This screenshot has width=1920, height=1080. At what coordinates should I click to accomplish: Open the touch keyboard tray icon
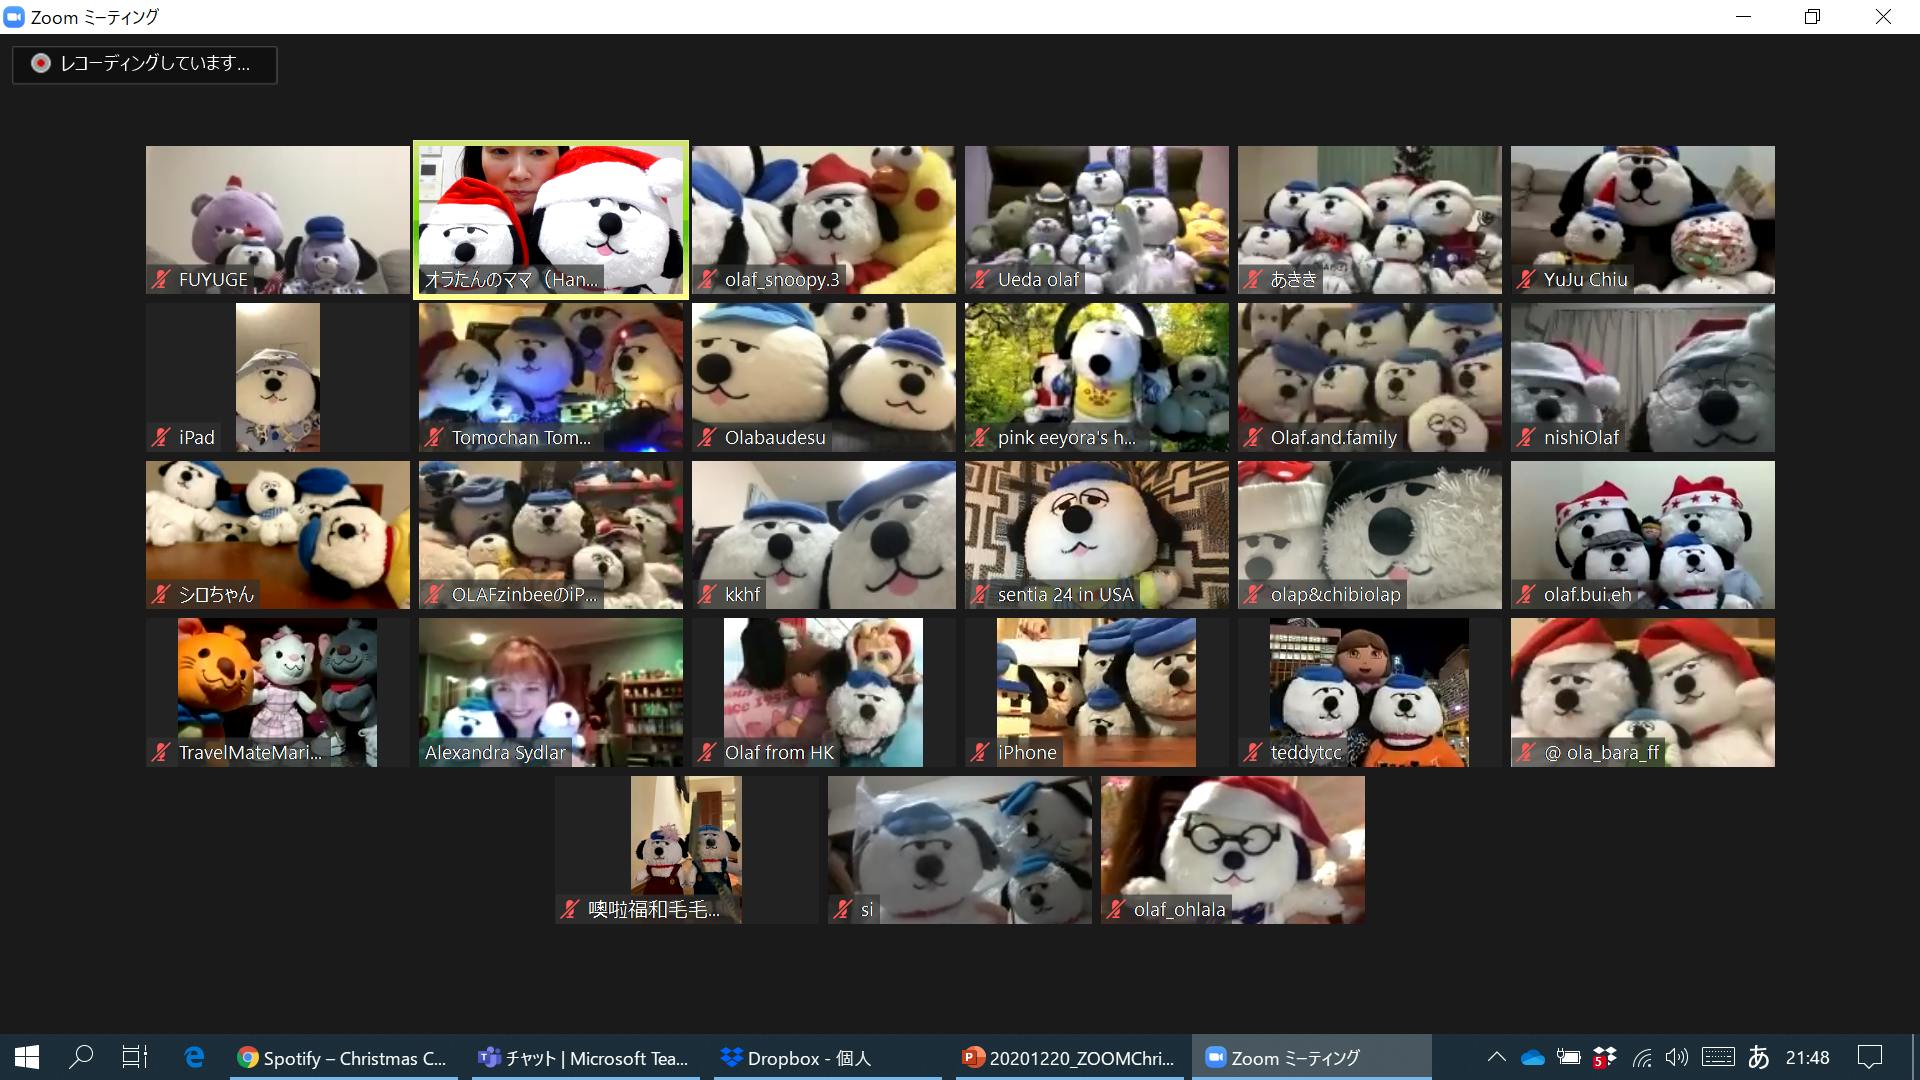1718,1058
